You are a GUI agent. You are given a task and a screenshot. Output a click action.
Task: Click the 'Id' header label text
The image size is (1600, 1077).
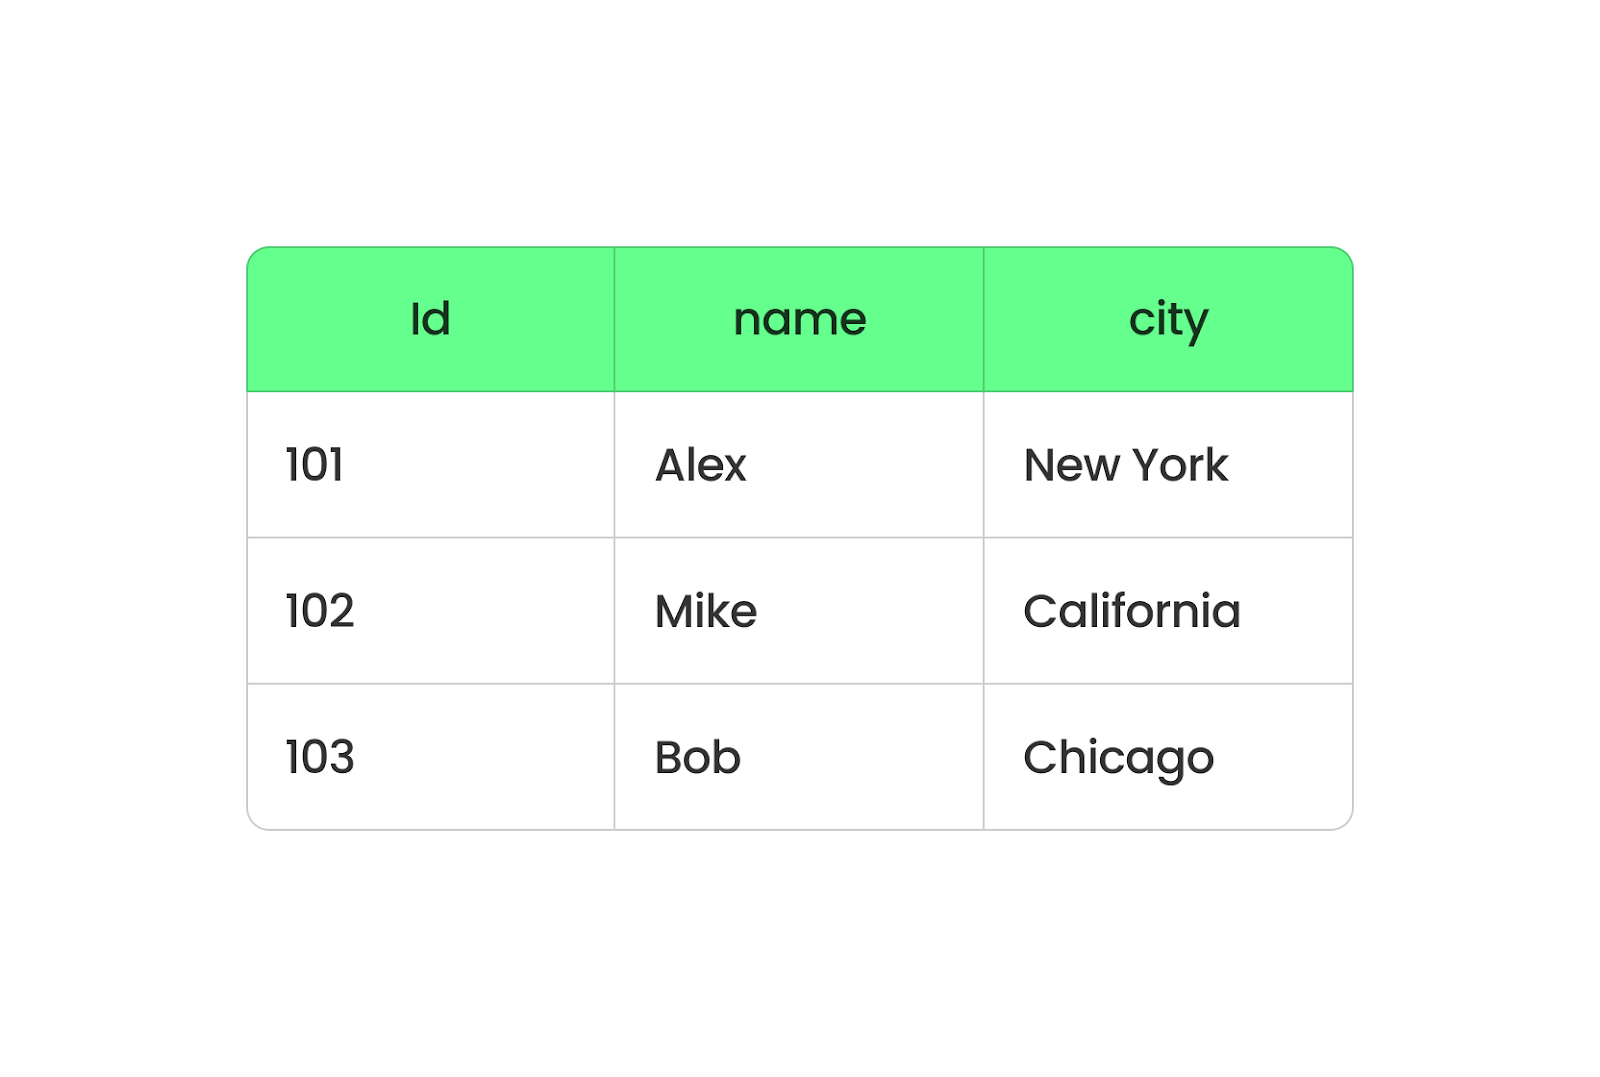coord(430,319)
